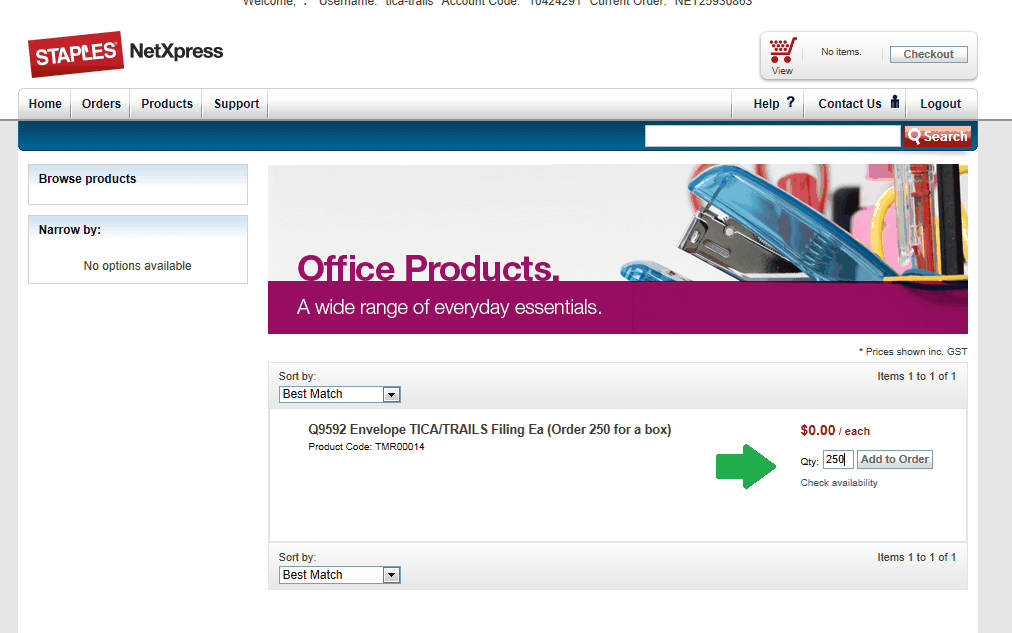Viewport: 1012px width, 633px height.
Task: Open the bottom Sort by dropdown
Action: point(339,575)
